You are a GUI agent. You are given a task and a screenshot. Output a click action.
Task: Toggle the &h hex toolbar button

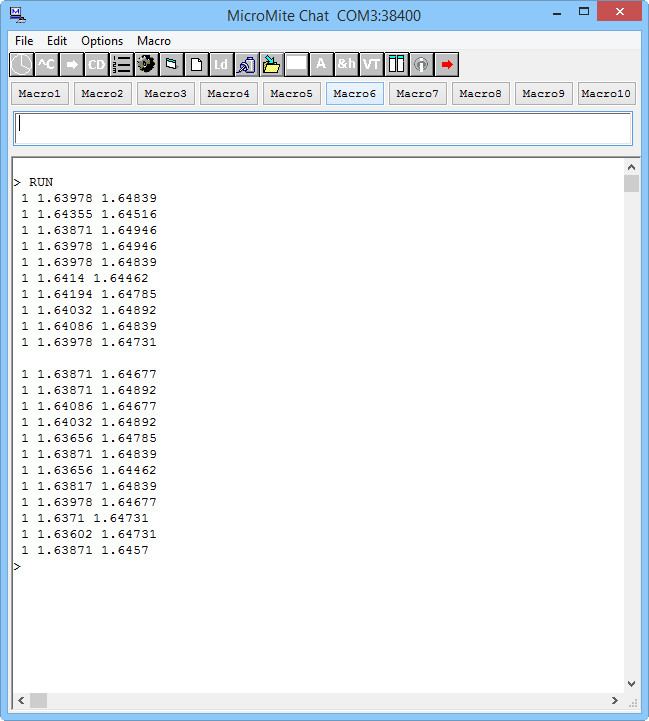pos(346,64)
